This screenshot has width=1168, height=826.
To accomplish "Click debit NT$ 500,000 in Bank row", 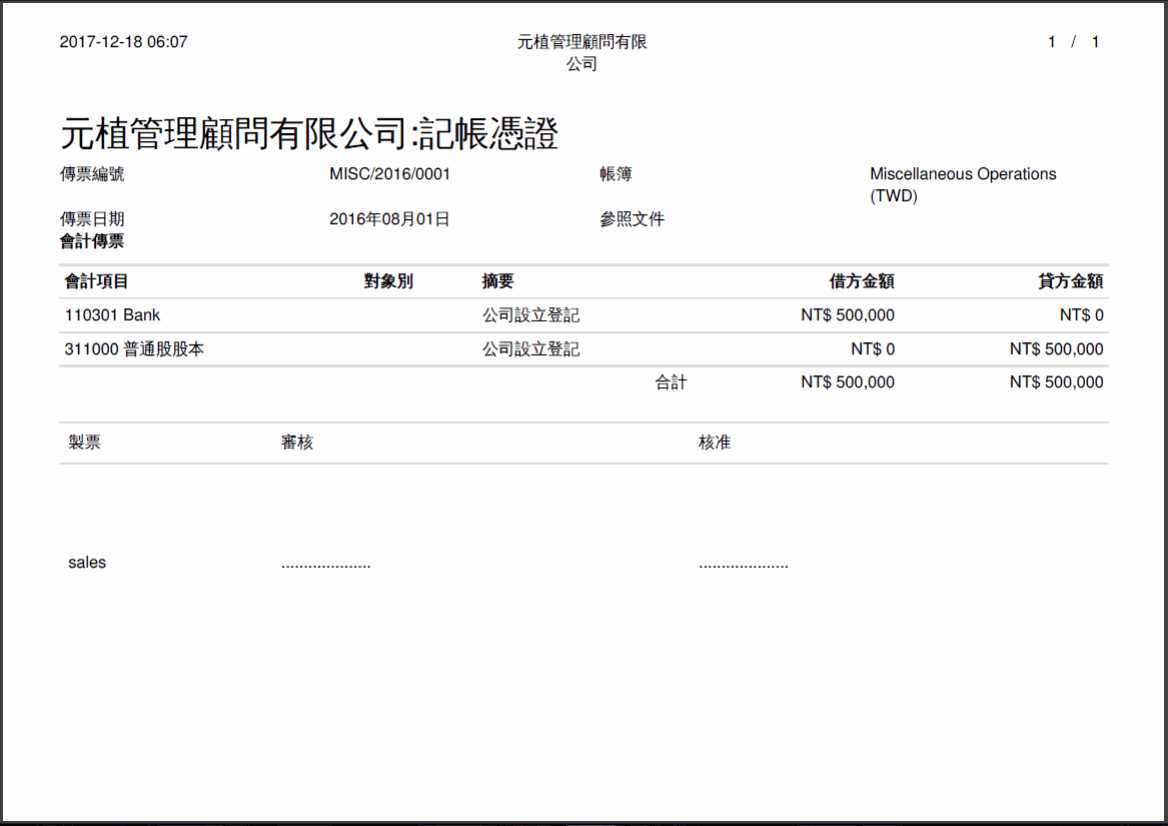I will [848, 315].
